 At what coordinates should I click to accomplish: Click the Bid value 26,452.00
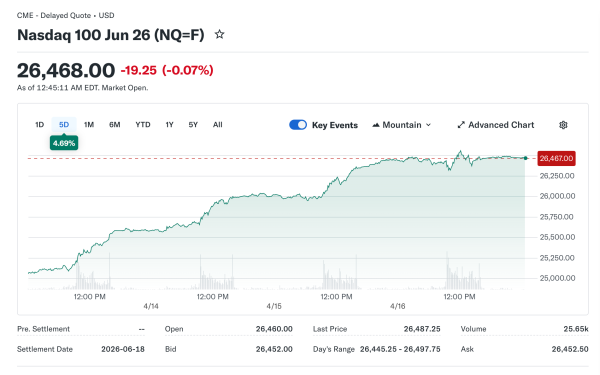click(x=274, y=349)
